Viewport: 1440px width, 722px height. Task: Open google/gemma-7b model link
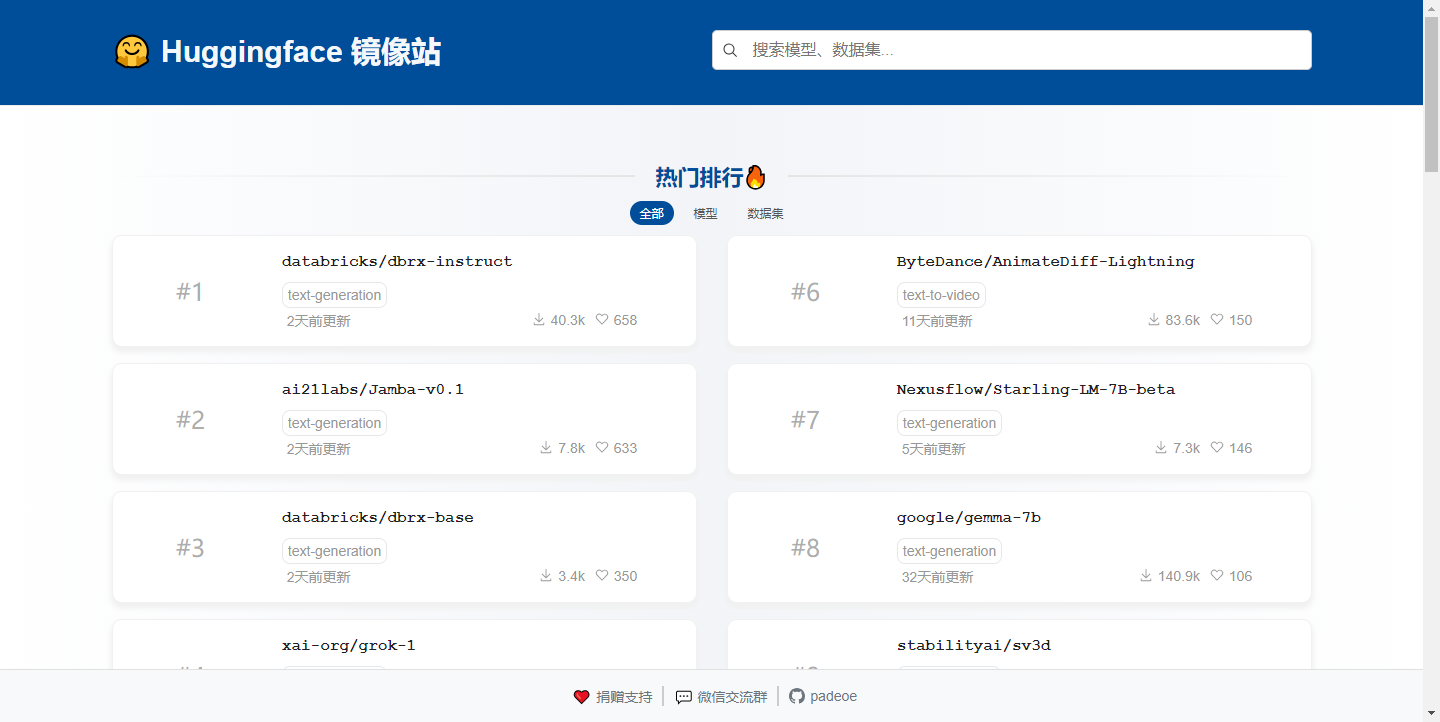click(x=969, y=518)
